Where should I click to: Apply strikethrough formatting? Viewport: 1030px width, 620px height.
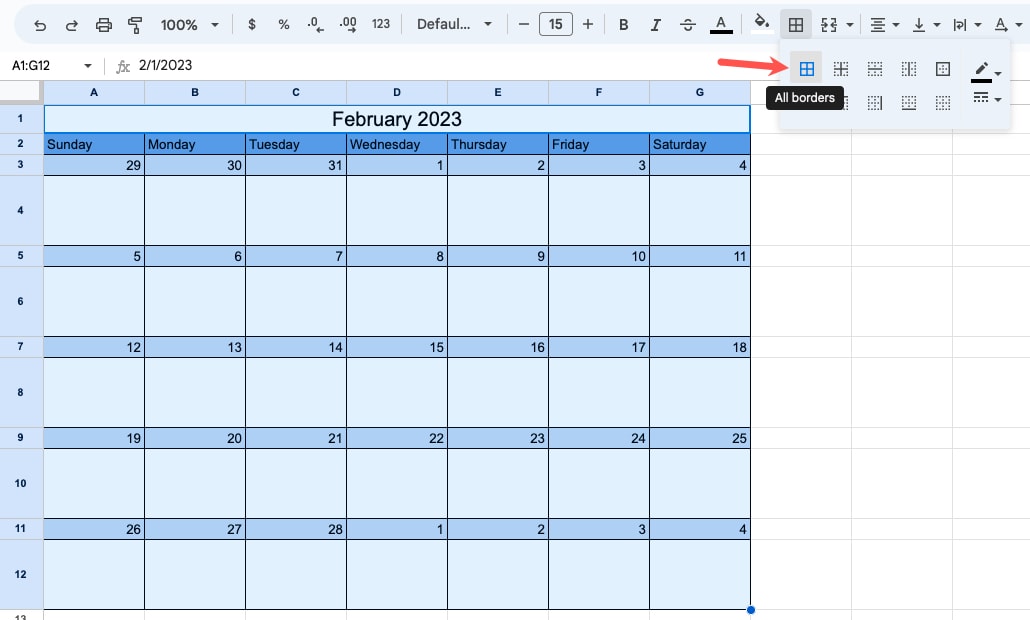click(687, 24)
